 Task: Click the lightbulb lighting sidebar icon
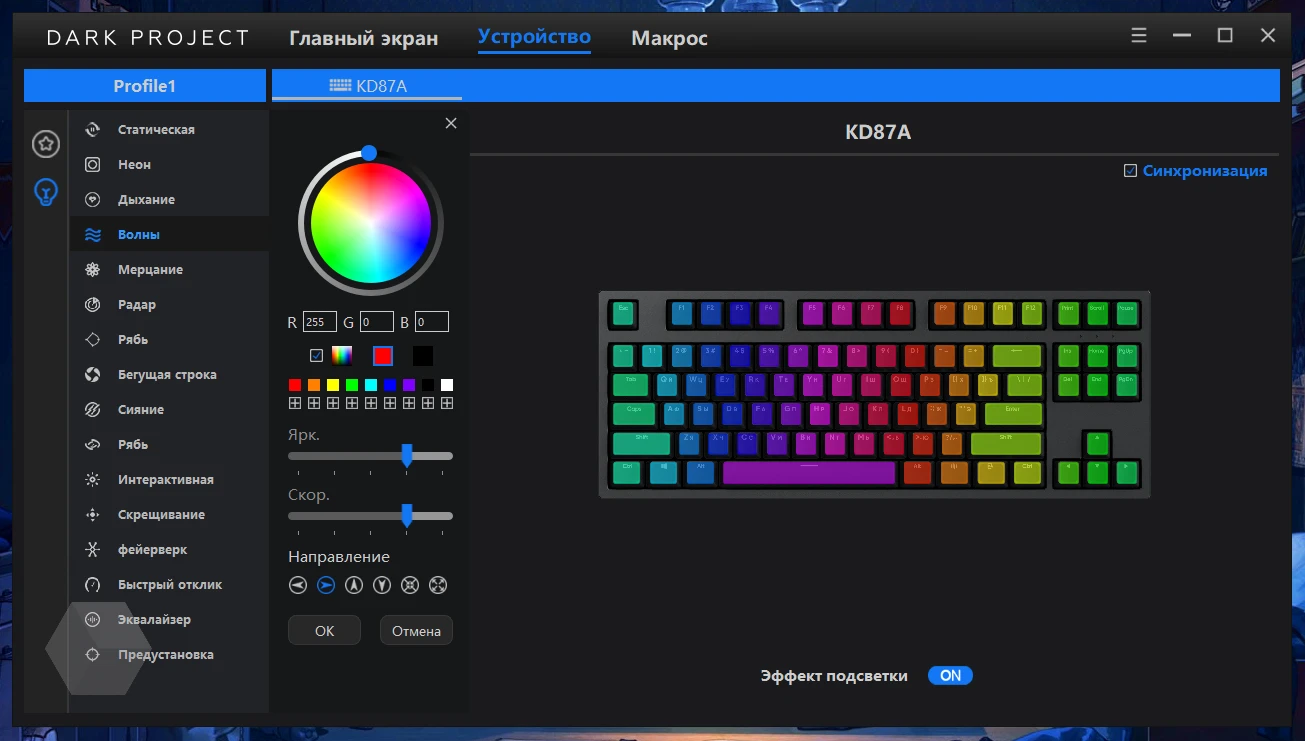[45, 191]
